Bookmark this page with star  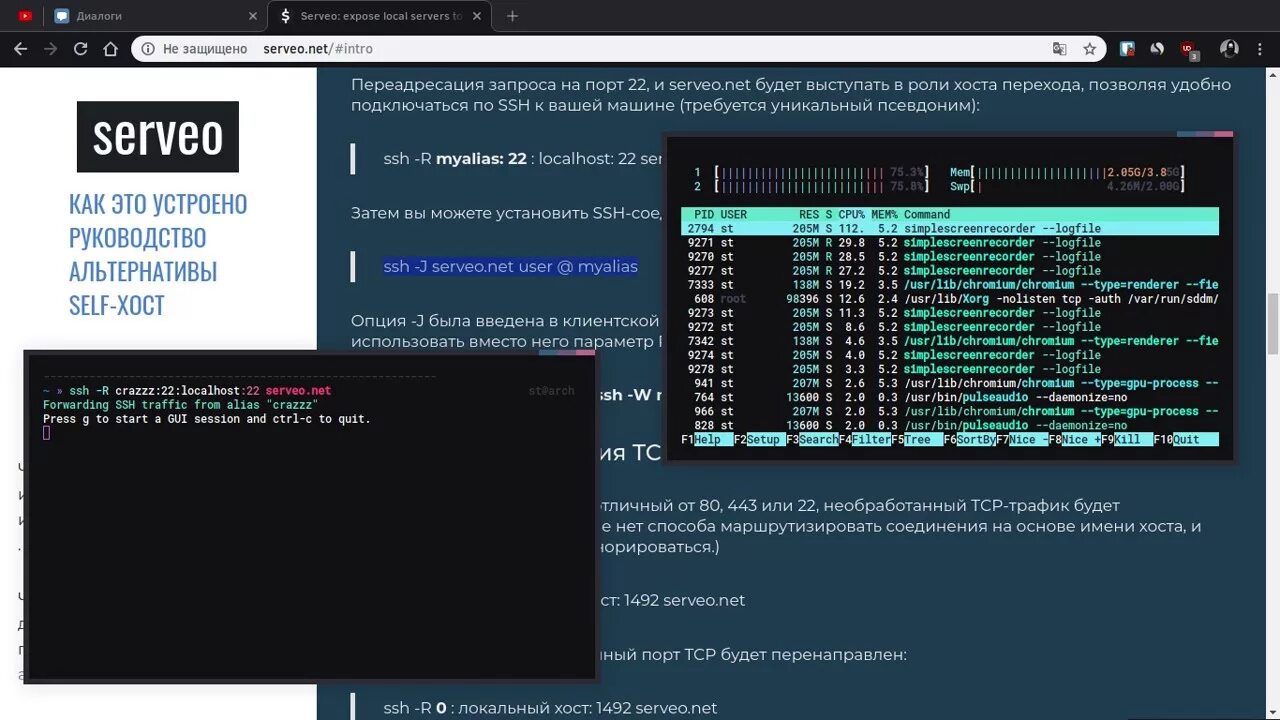(1090, 48)
